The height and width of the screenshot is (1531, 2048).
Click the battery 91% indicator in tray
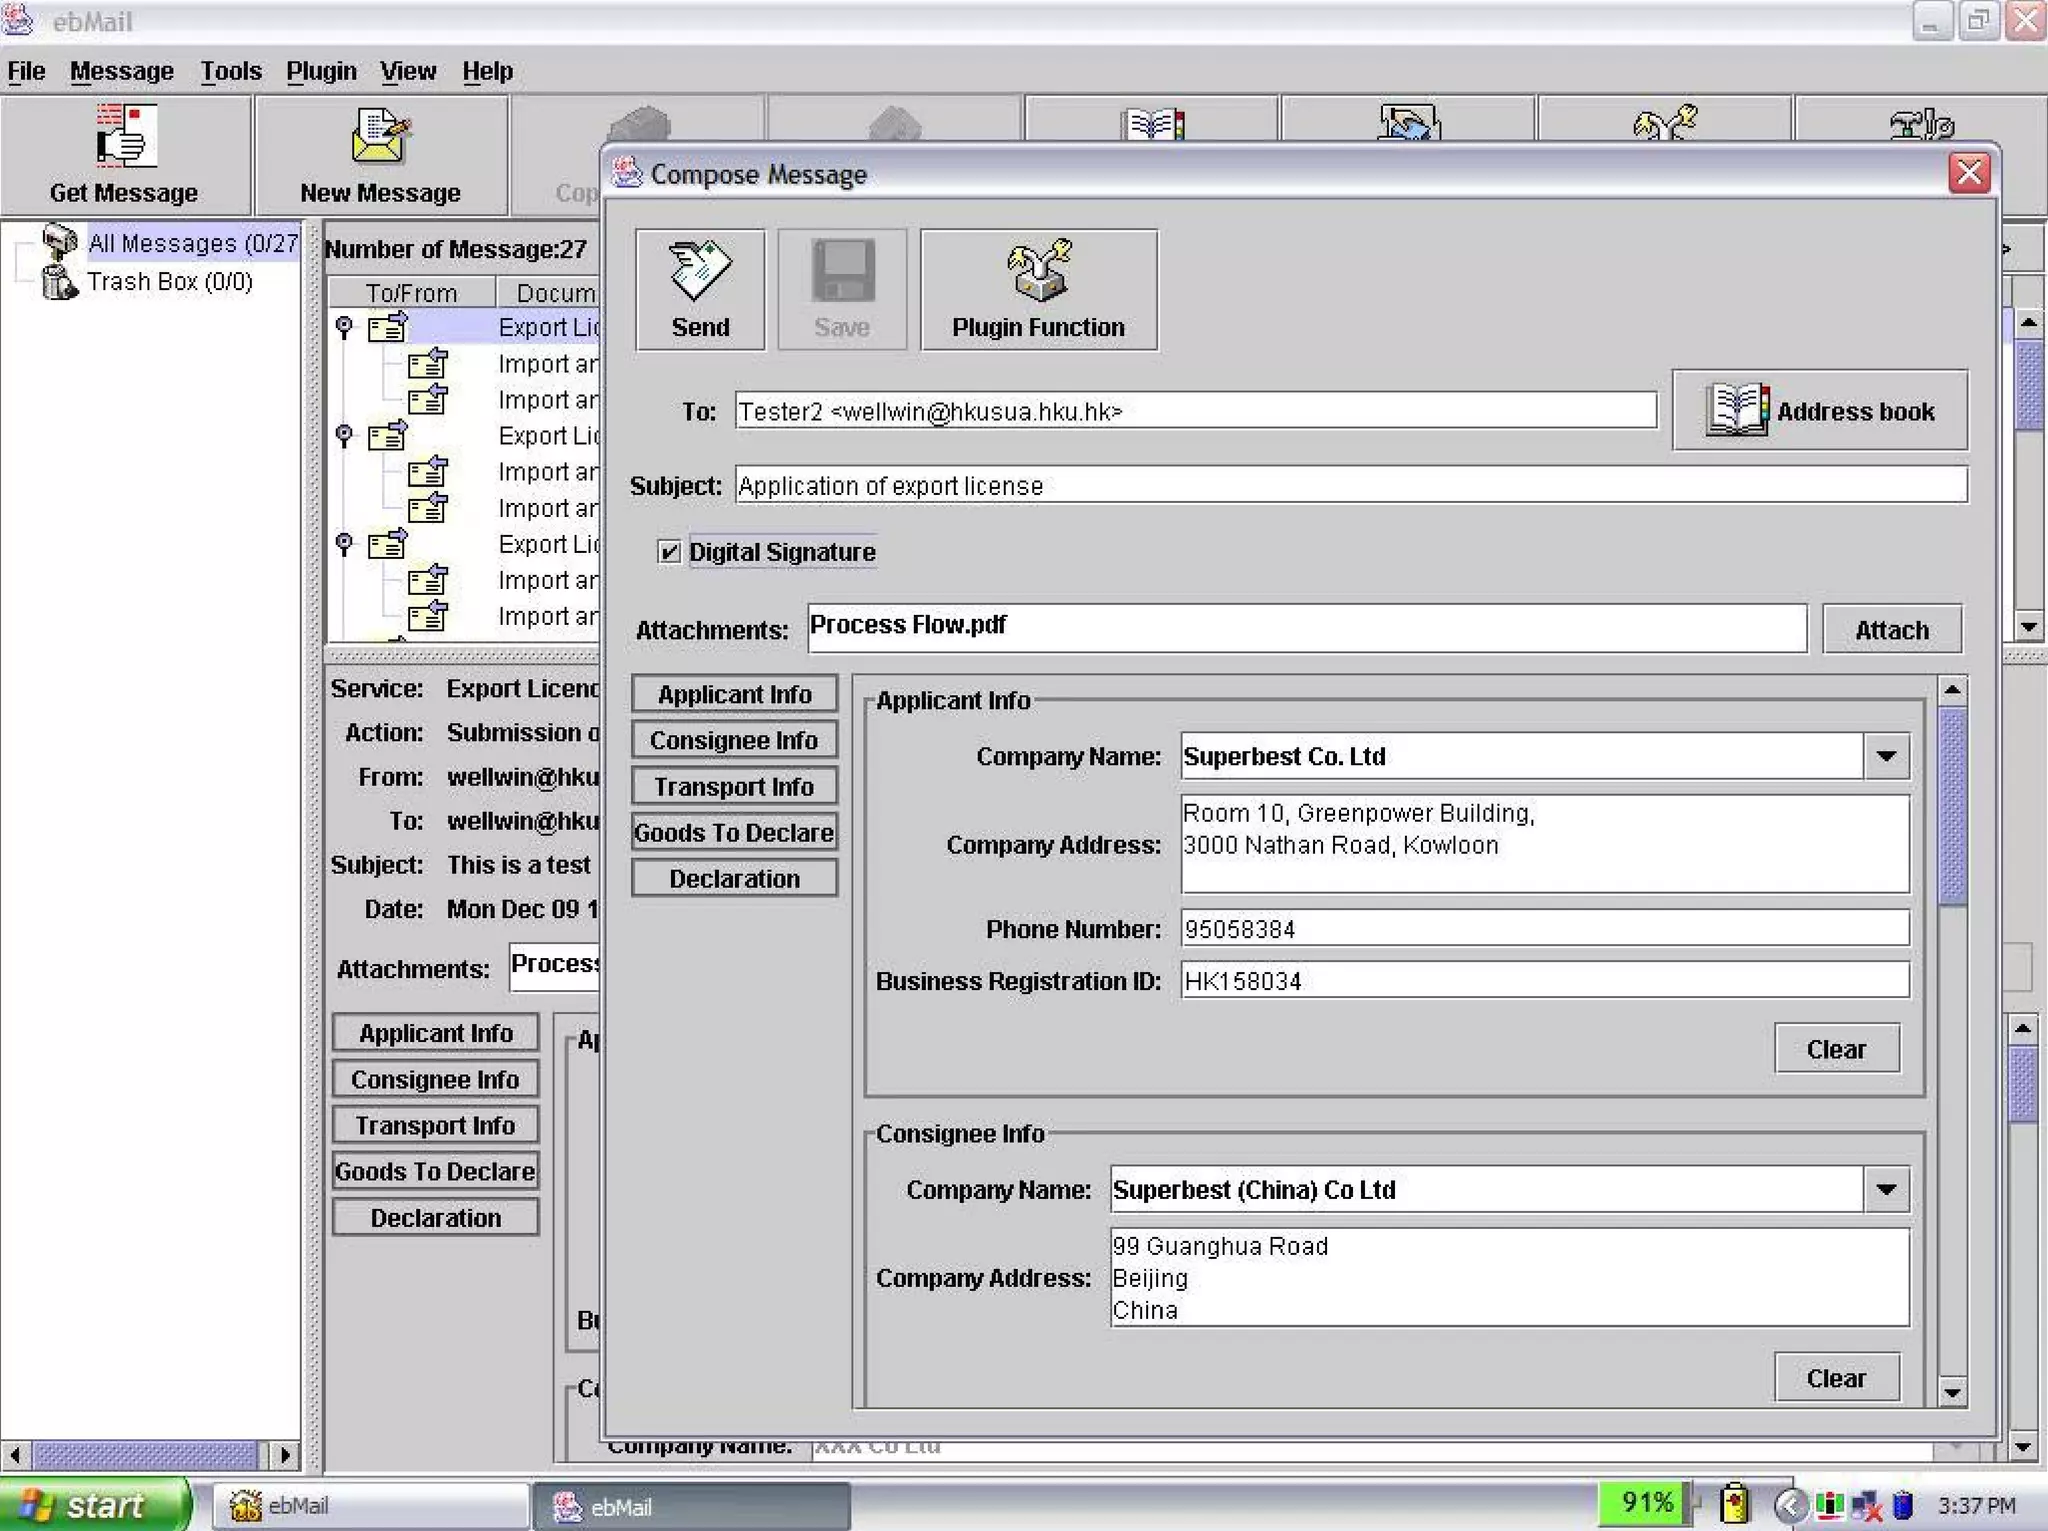pos(1645,1503)
